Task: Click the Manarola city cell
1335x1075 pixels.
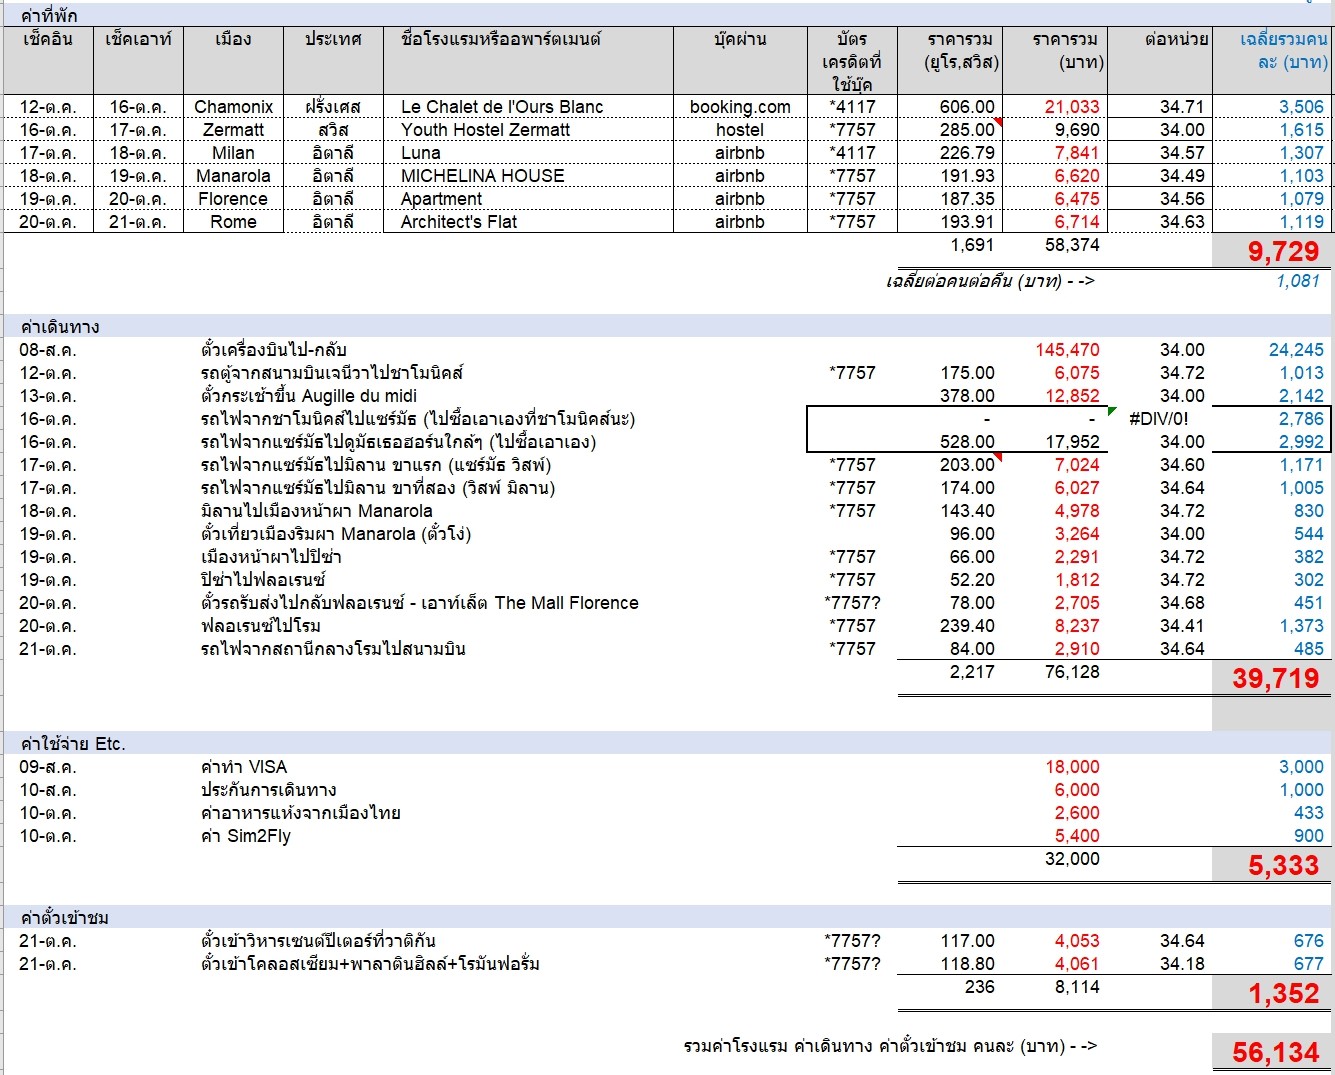Action: (x=233, y=176)
